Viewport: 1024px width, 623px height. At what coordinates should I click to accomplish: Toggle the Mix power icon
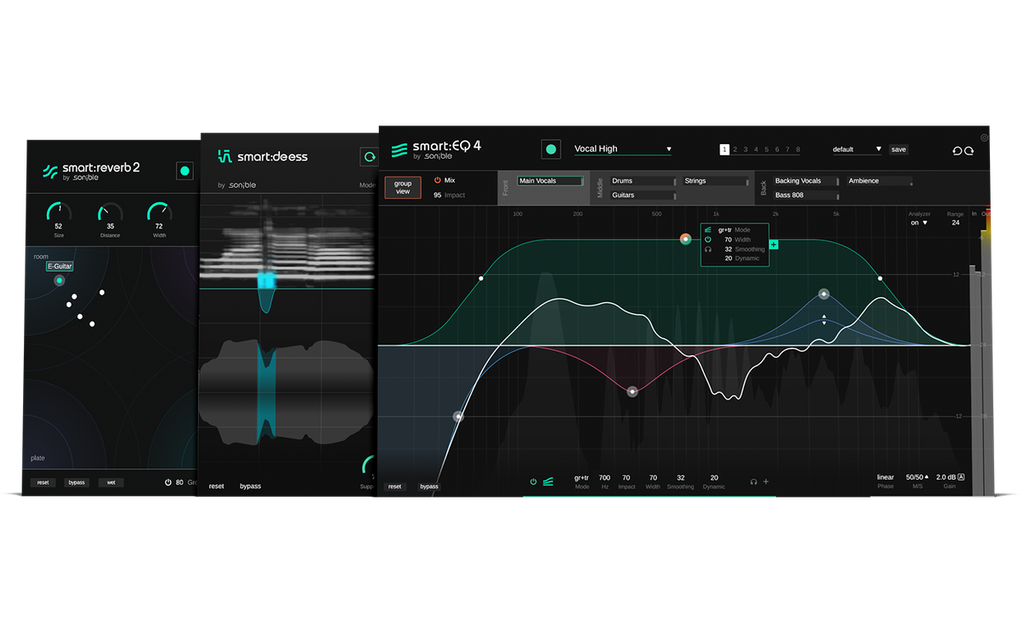pyautogui.click(x=438, y=180)
